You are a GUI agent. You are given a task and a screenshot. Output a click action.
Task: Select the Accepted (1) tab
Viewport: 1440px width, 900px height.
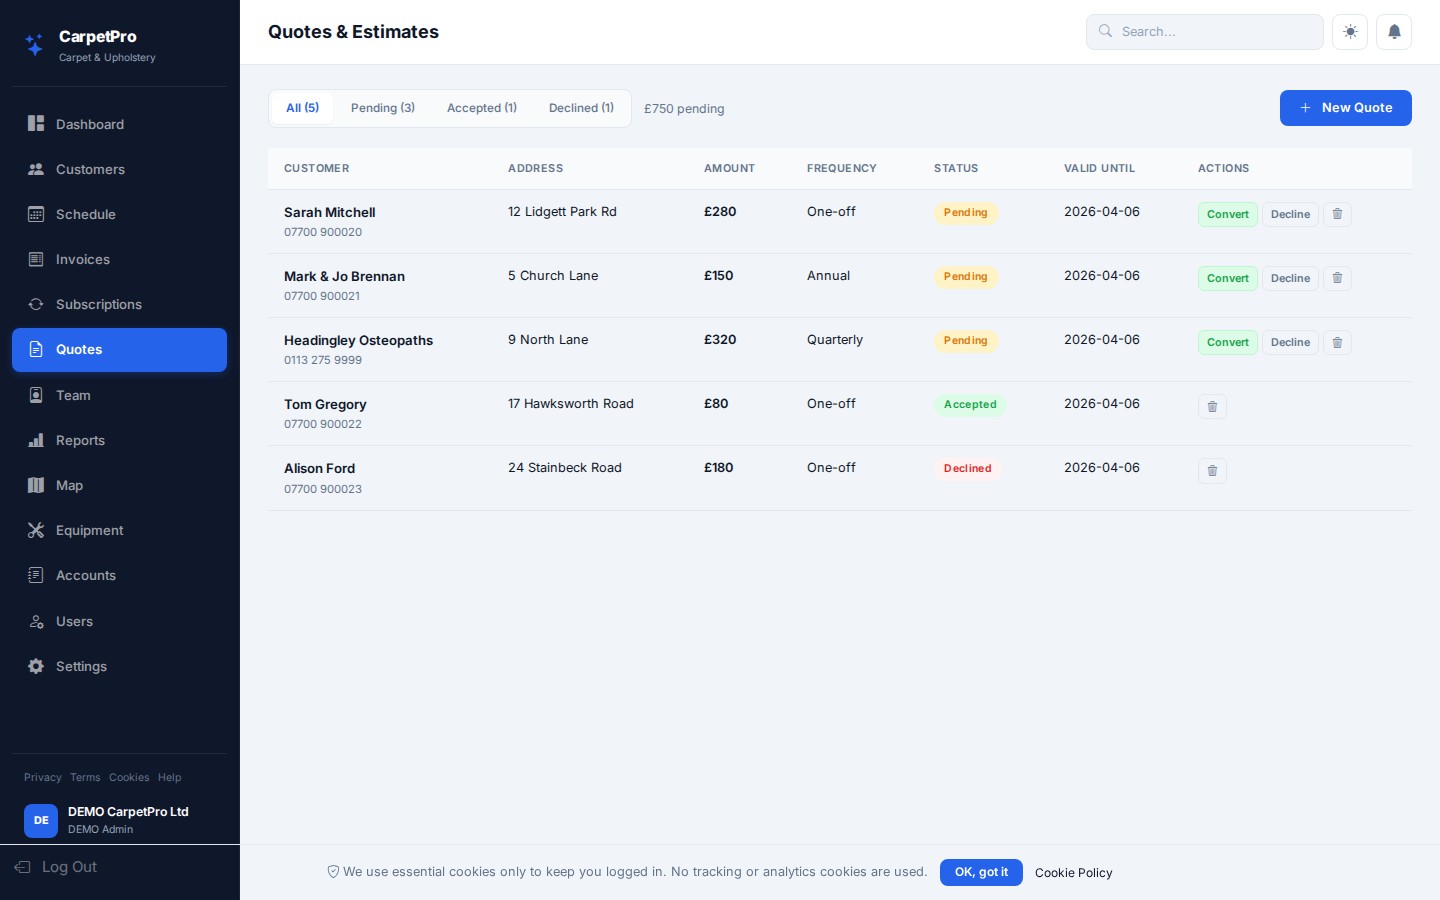point(481,108)
